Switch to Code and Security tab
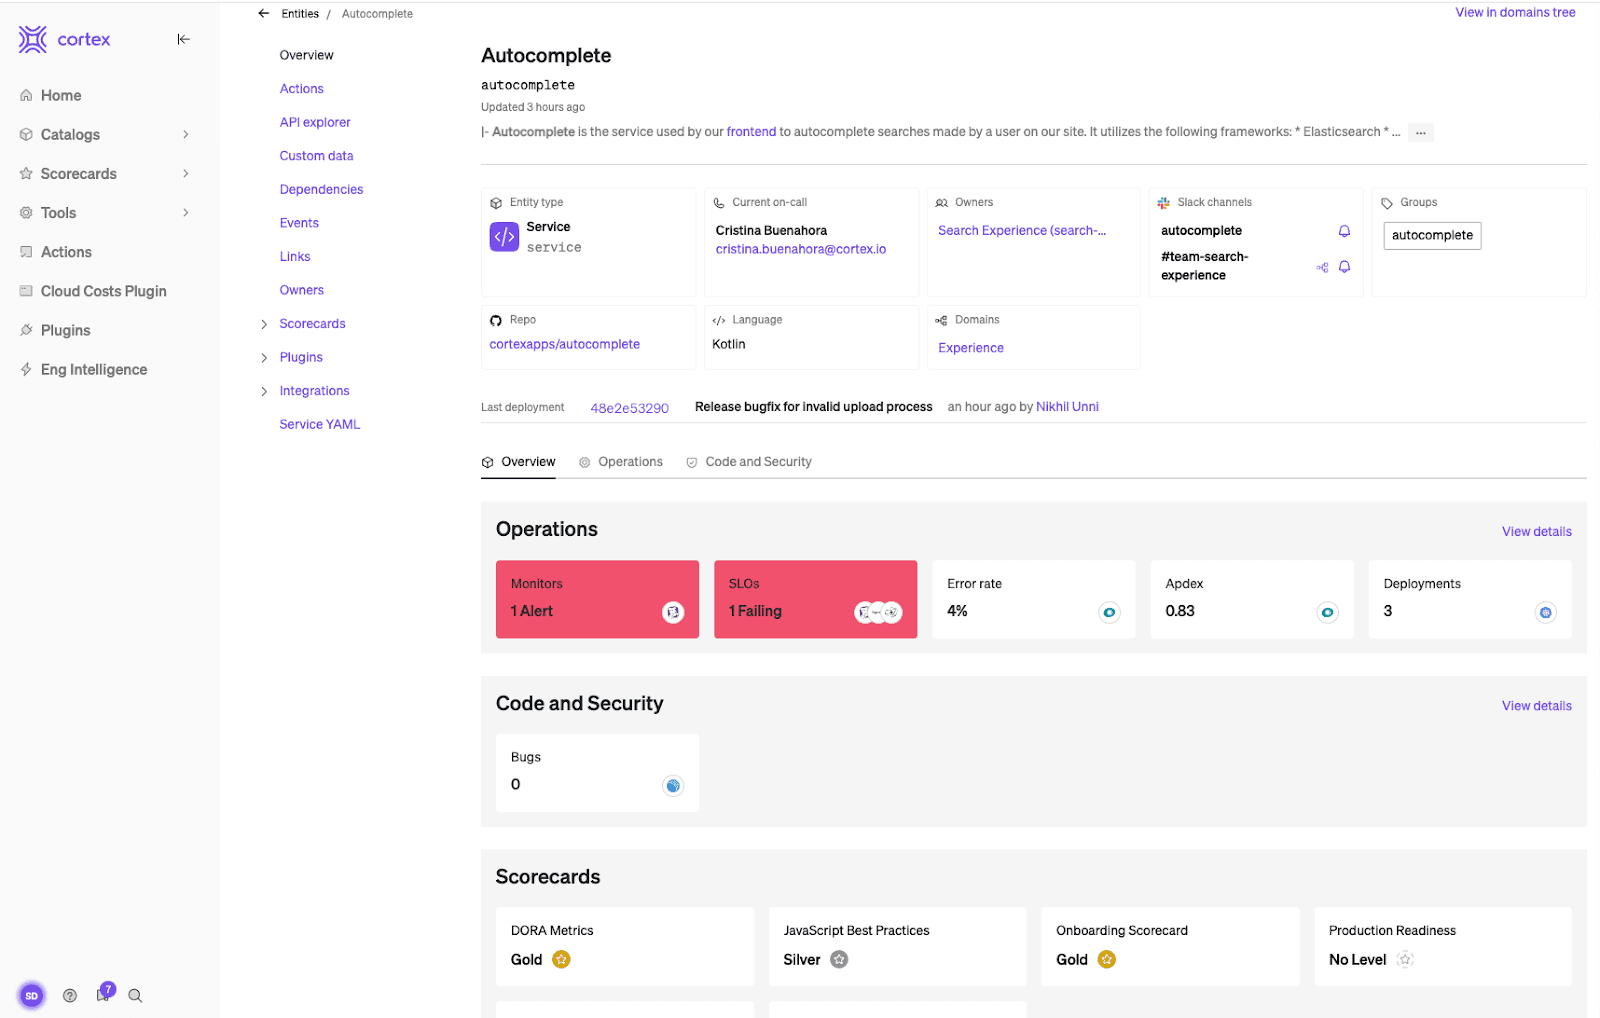The width and height of the screenshot is (1600, 1018). pyautogui.click(x=749, y=462)
